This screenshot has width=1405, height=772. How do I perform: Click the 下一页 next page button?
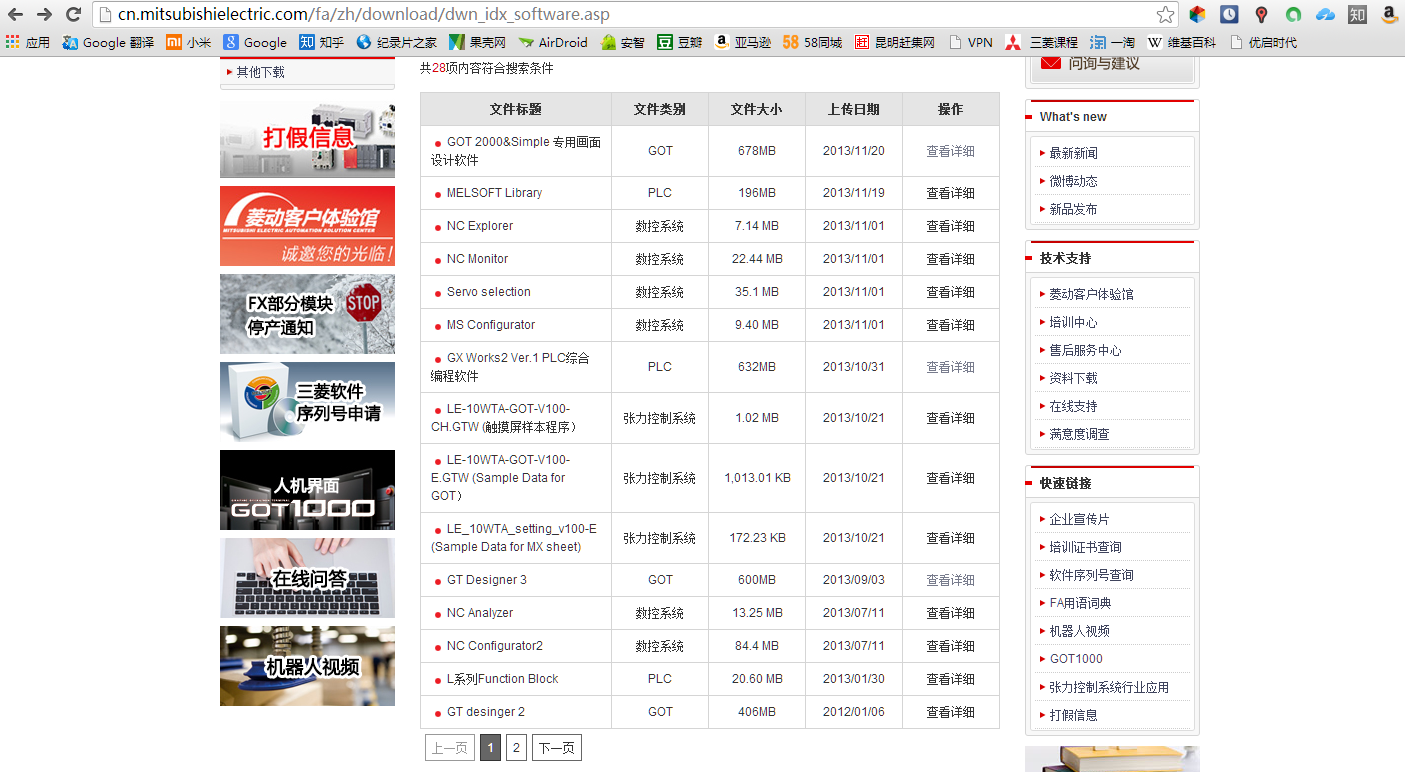[x=556, y=748]
